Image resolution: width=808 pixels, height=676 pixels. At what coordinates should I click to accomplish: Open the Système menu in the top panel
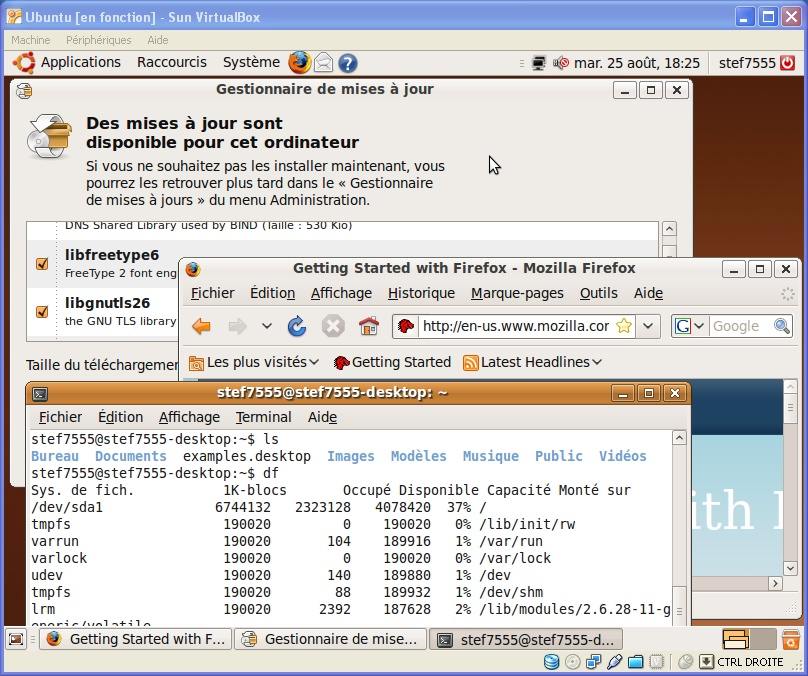(251, 62)
